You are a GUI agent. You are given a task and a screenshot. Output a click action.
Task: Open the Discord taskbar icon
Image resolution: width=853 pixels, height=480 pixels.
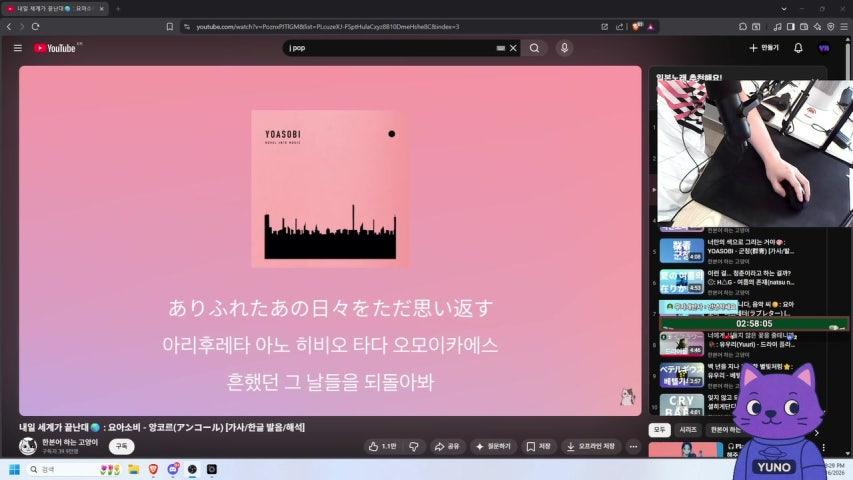[x=173, y=469]
